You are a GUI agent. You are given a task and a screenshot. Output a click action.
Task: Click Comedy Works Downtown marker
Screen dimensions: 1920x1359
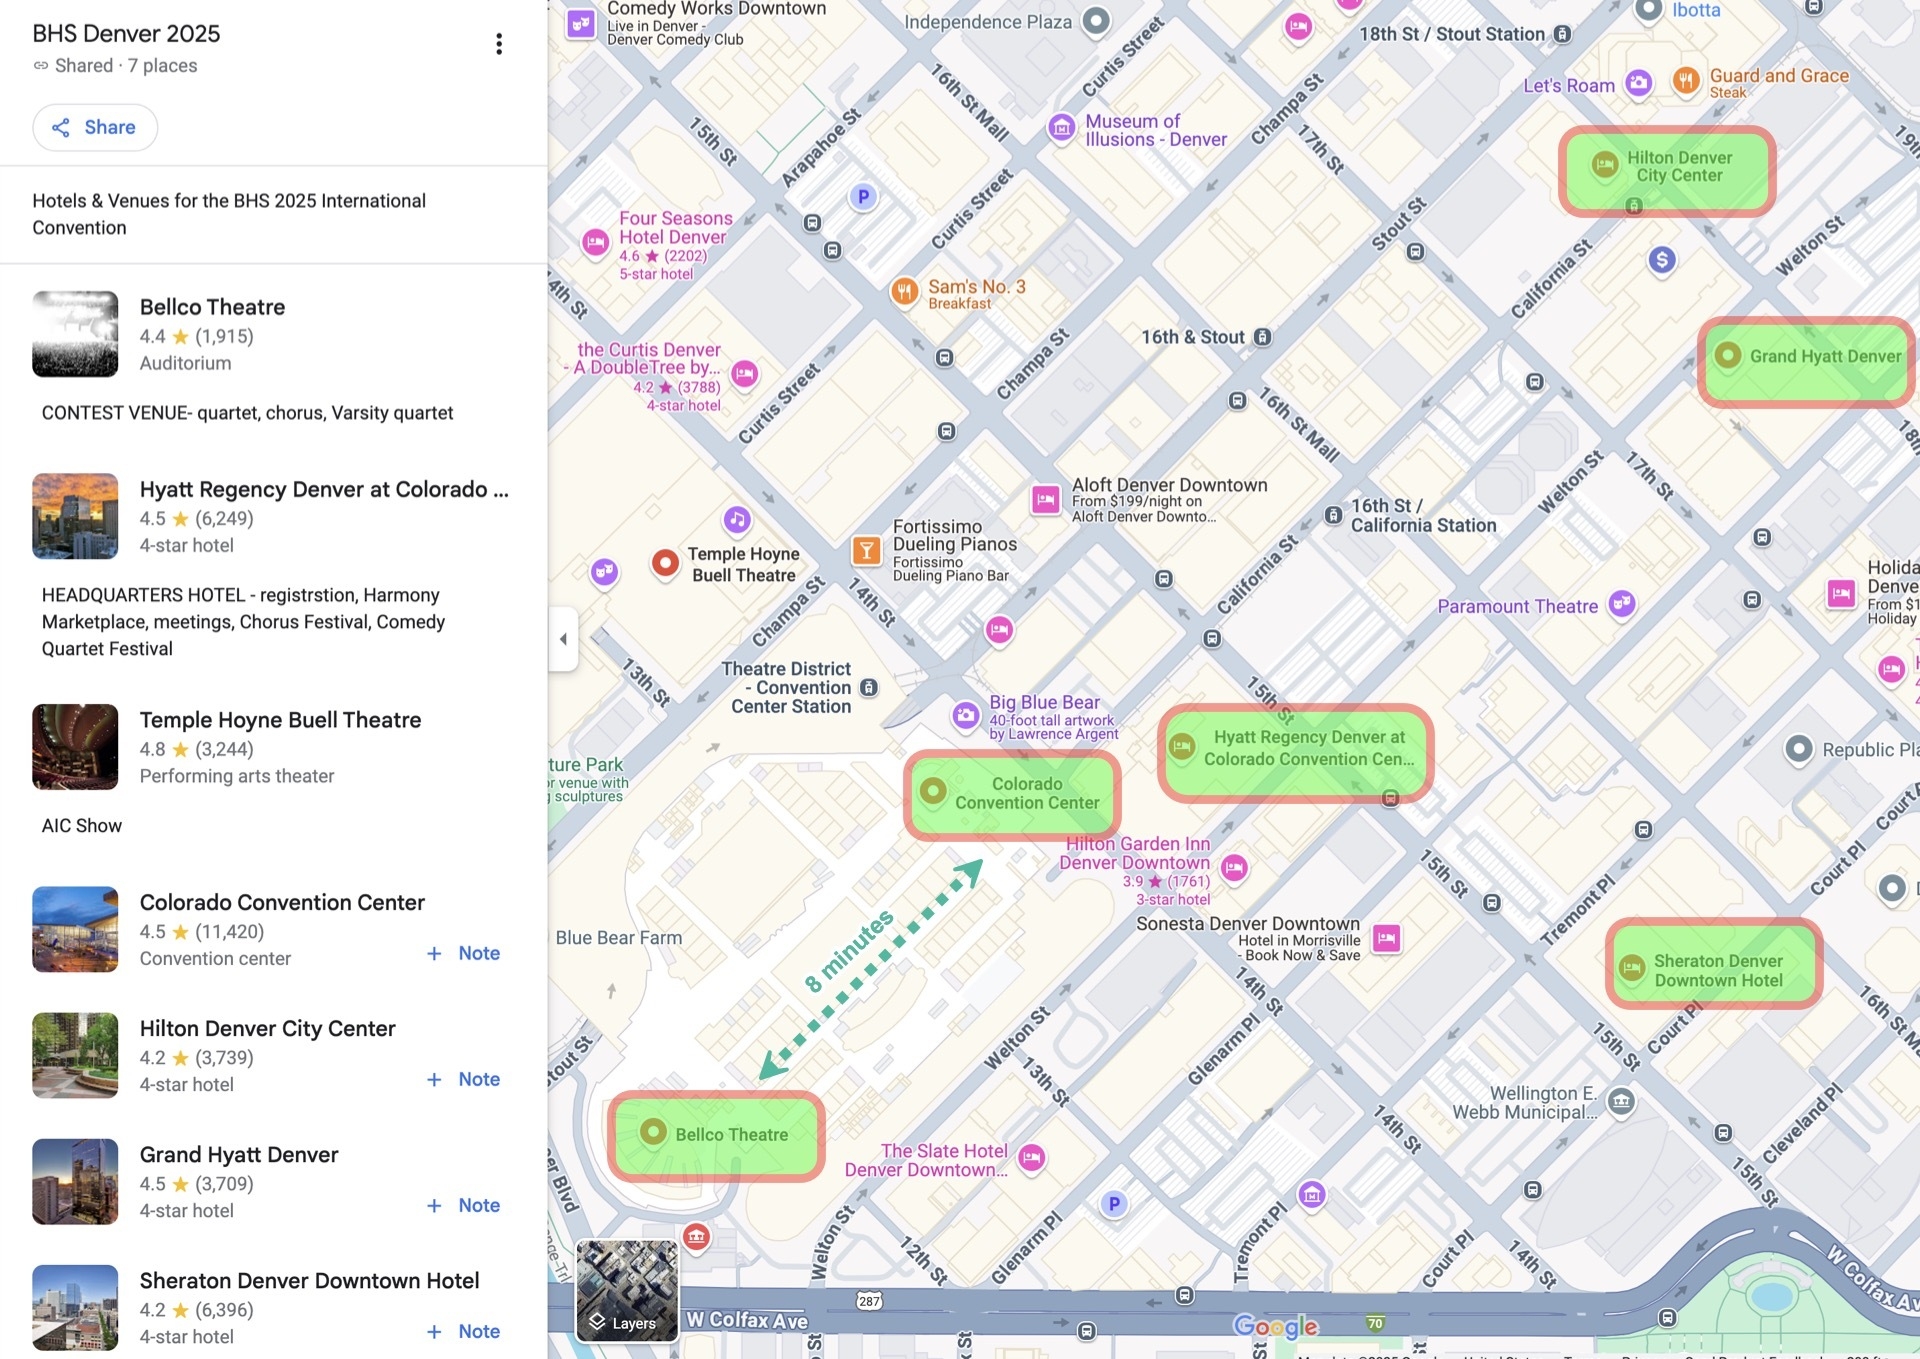click(x=581, y=23)
